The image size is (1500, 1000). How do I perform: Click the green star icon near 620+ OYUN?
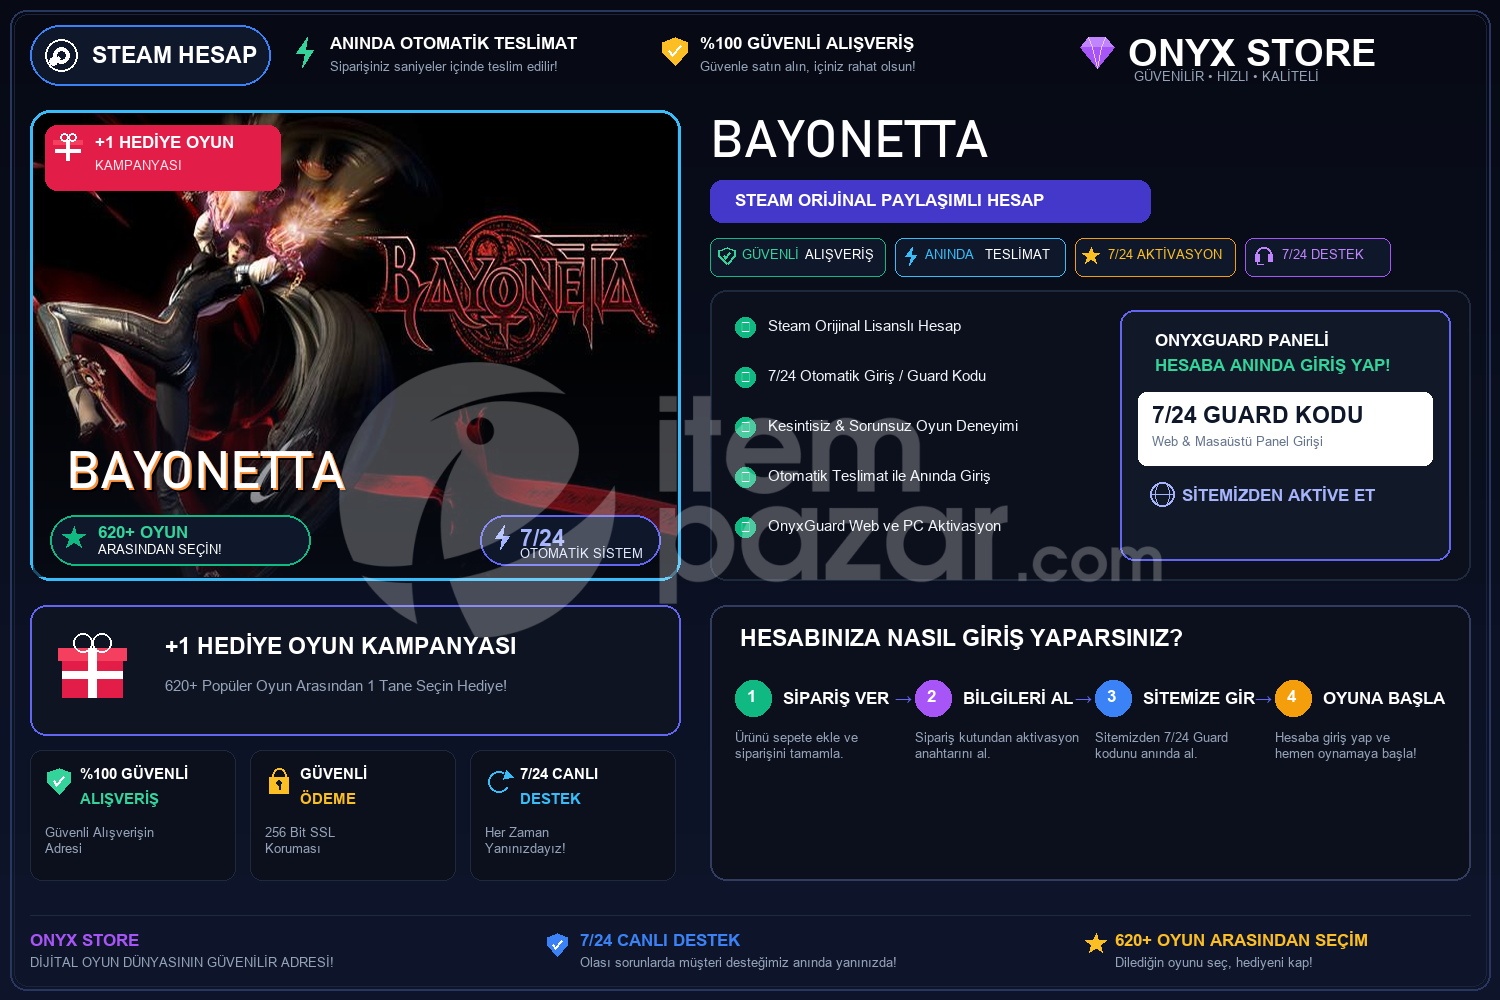pos(74,538)
